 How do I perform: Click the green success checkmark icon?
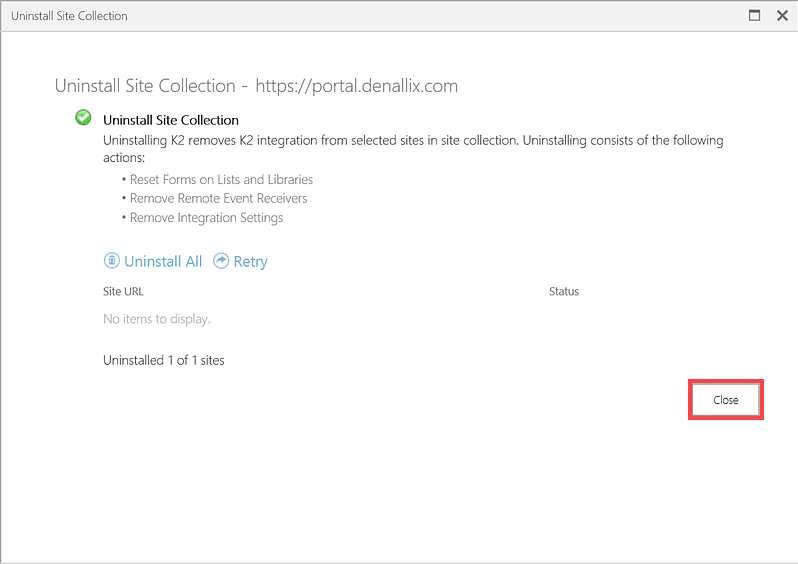[x=84, y=118]
